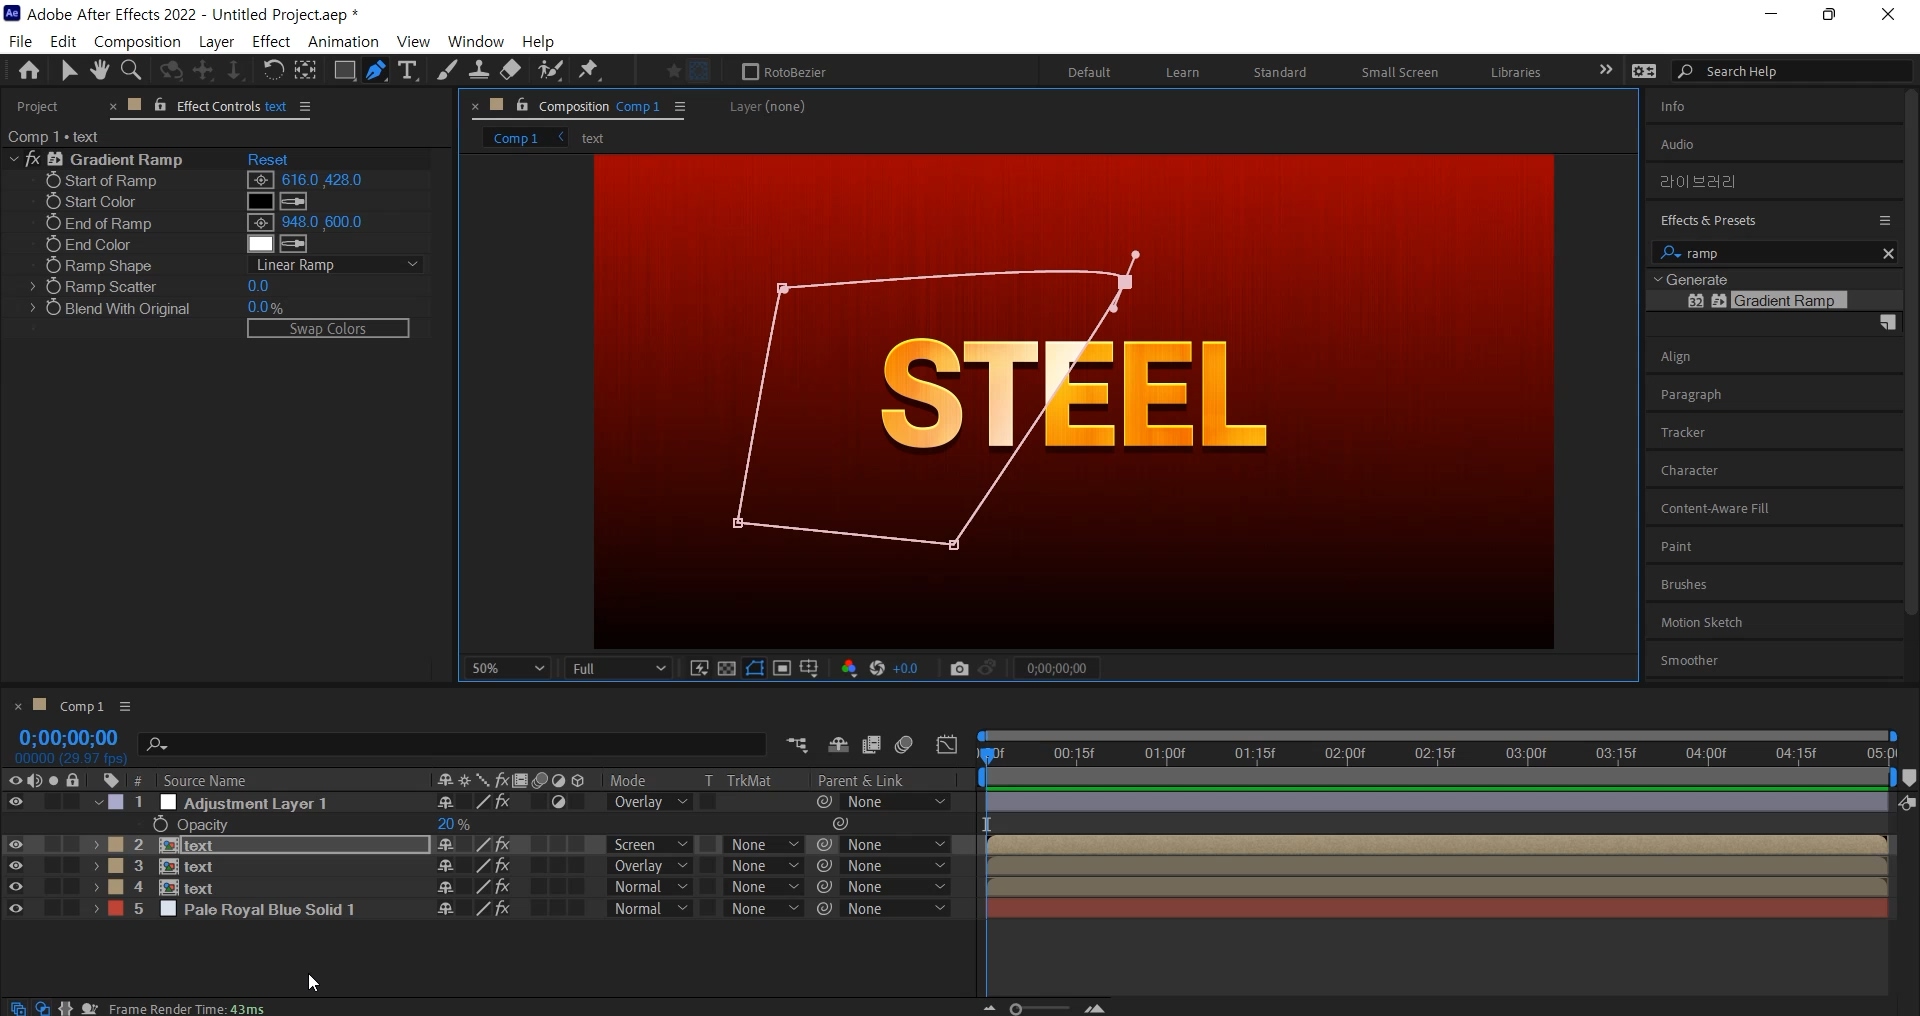Screen dimensions: 1920x1016
Task: Click End Color eyedropper icon
Action: (294, 244)
